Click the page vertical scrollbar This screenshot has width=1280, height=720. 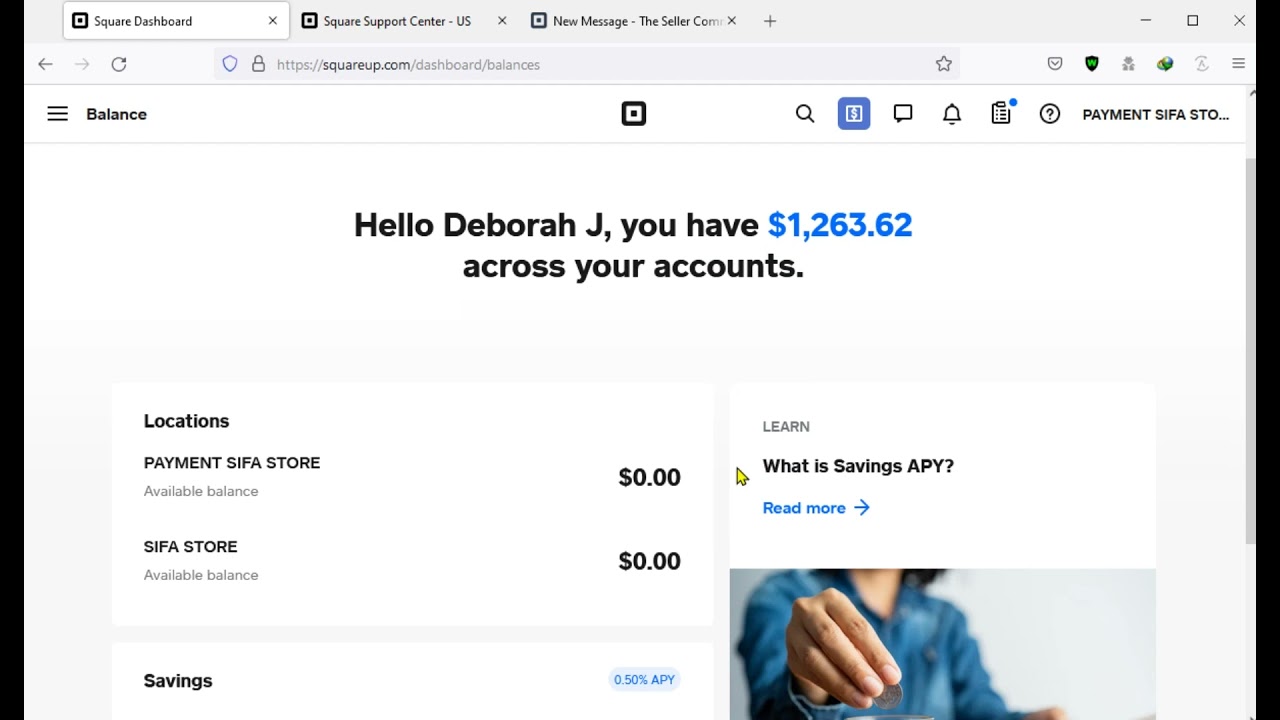tap(1251, 350)
